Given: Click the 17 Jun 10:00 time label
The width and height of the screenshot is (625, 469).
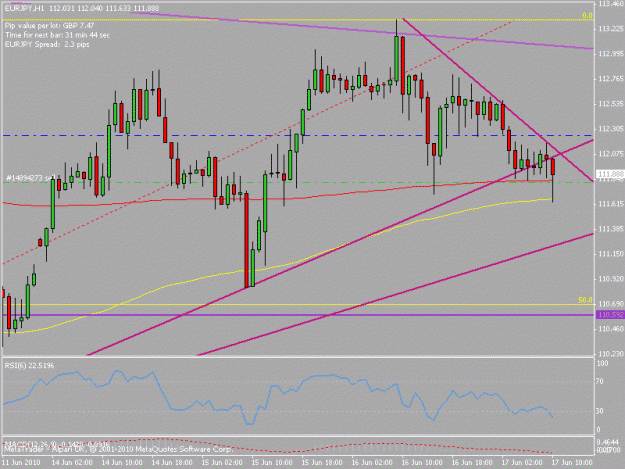Looking at the screenshot, I should (571, 463).
